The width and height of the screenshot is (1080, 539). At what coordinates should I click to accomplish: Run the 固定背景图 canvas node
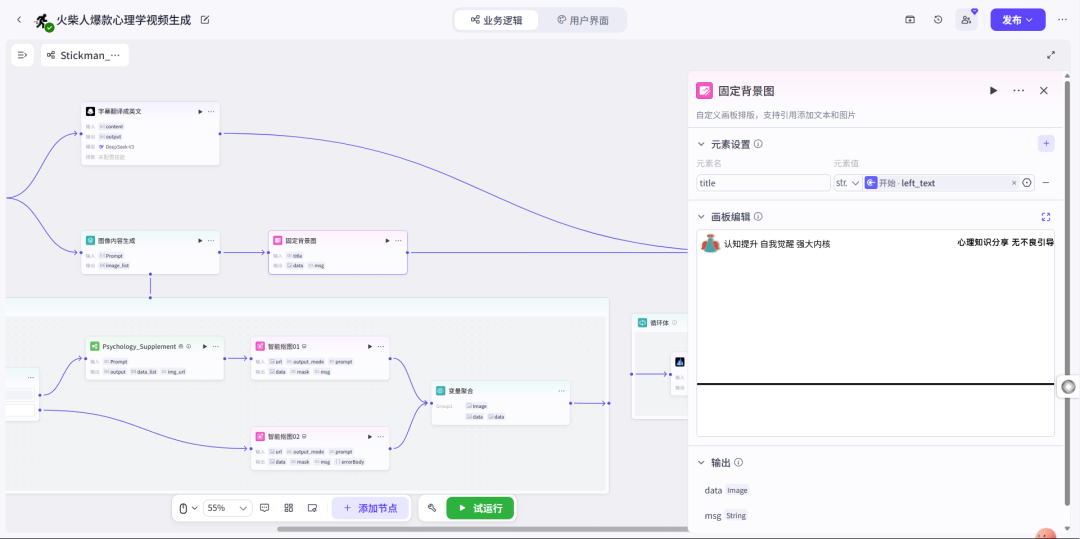click(x=387, y=240)
